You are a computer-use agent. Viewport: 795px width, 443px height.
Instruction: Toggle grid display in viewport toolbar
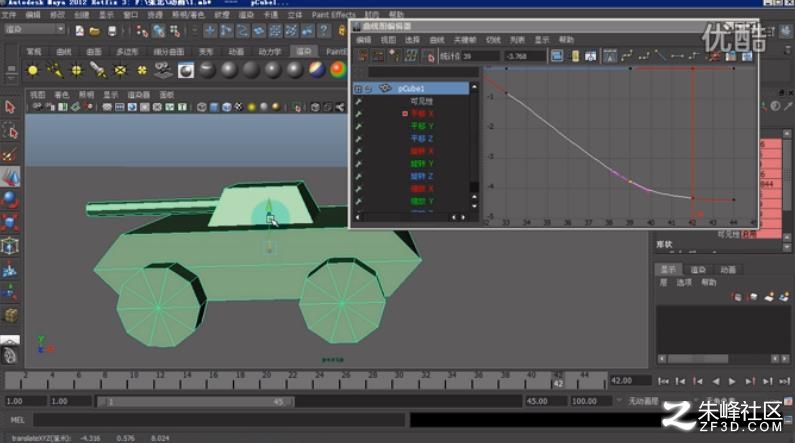coord(107,107)
